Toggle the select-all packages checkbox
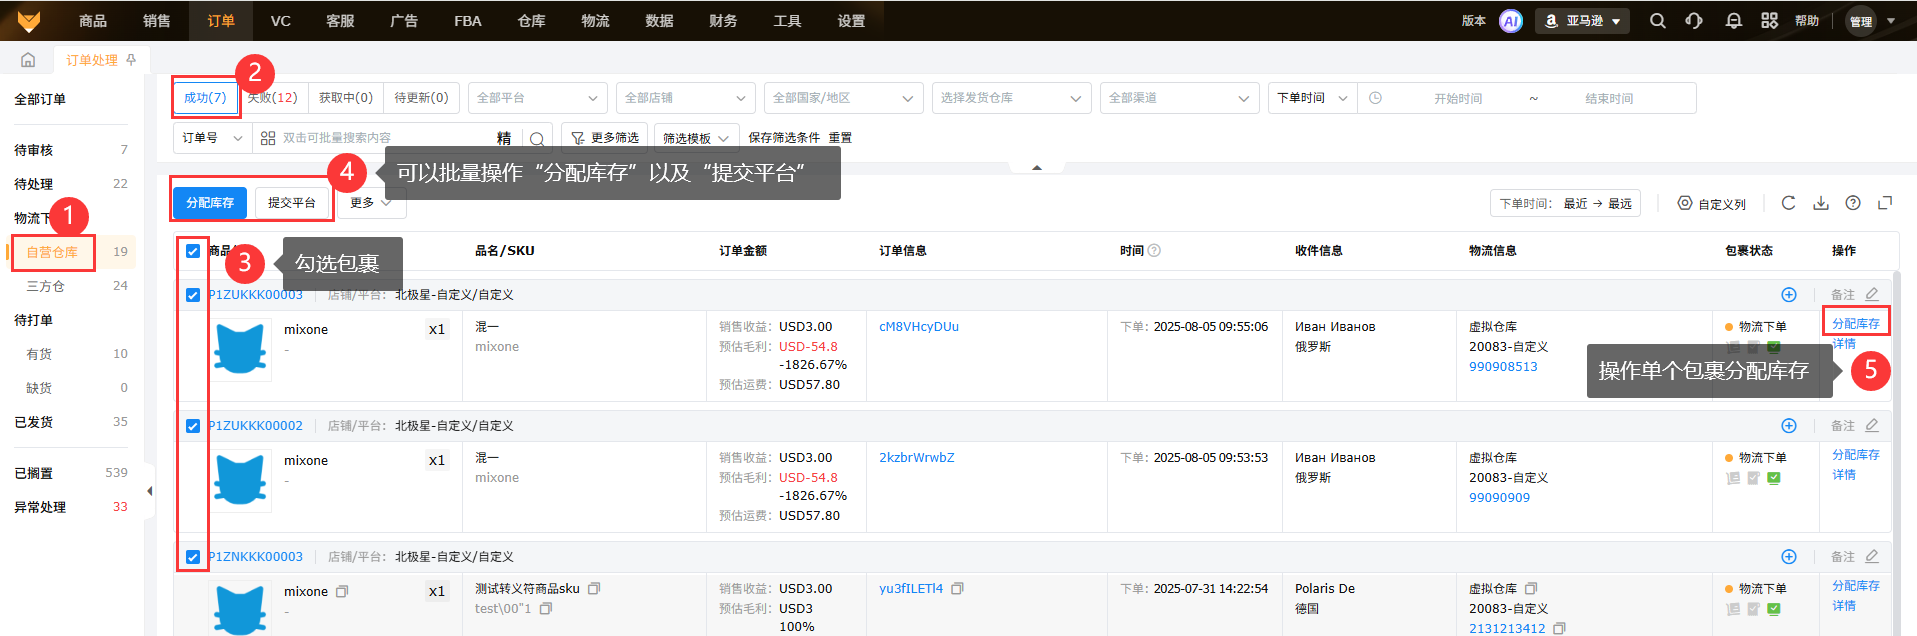The image size is (1917, 636). [193, 251]
